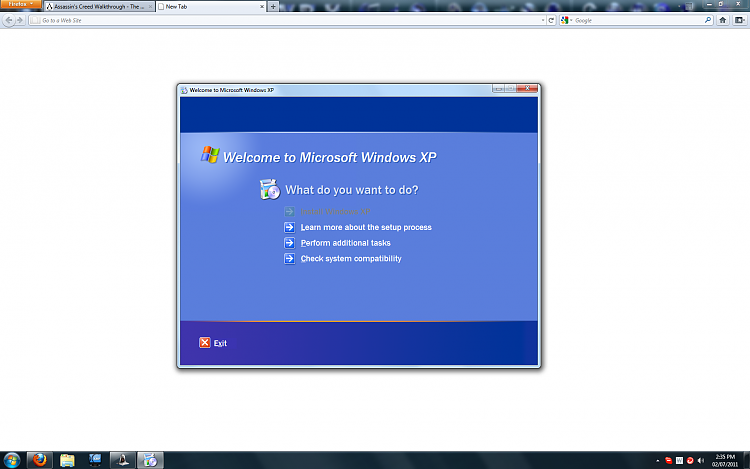The width and height of the screenshot is (750, 469).
Task: Select the New Tab tab
Action: 211,7
